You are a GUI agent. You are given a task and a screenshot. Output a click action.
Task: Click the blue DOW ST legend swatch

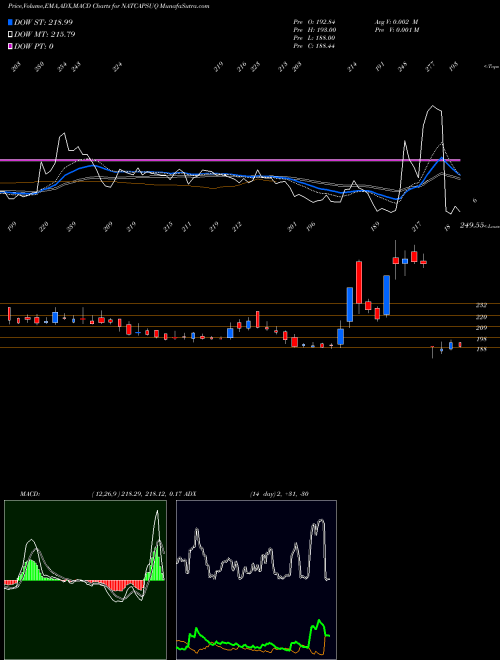[x=10, y=22]
